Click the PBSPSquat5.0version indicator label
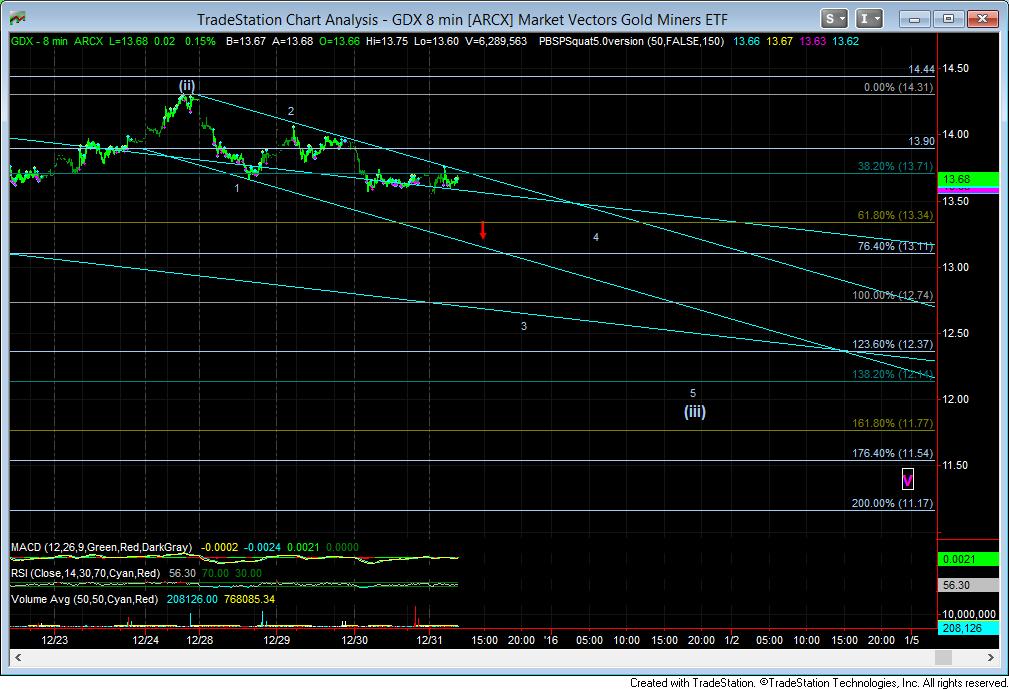The image size is (1009, 689). point(631,41)
